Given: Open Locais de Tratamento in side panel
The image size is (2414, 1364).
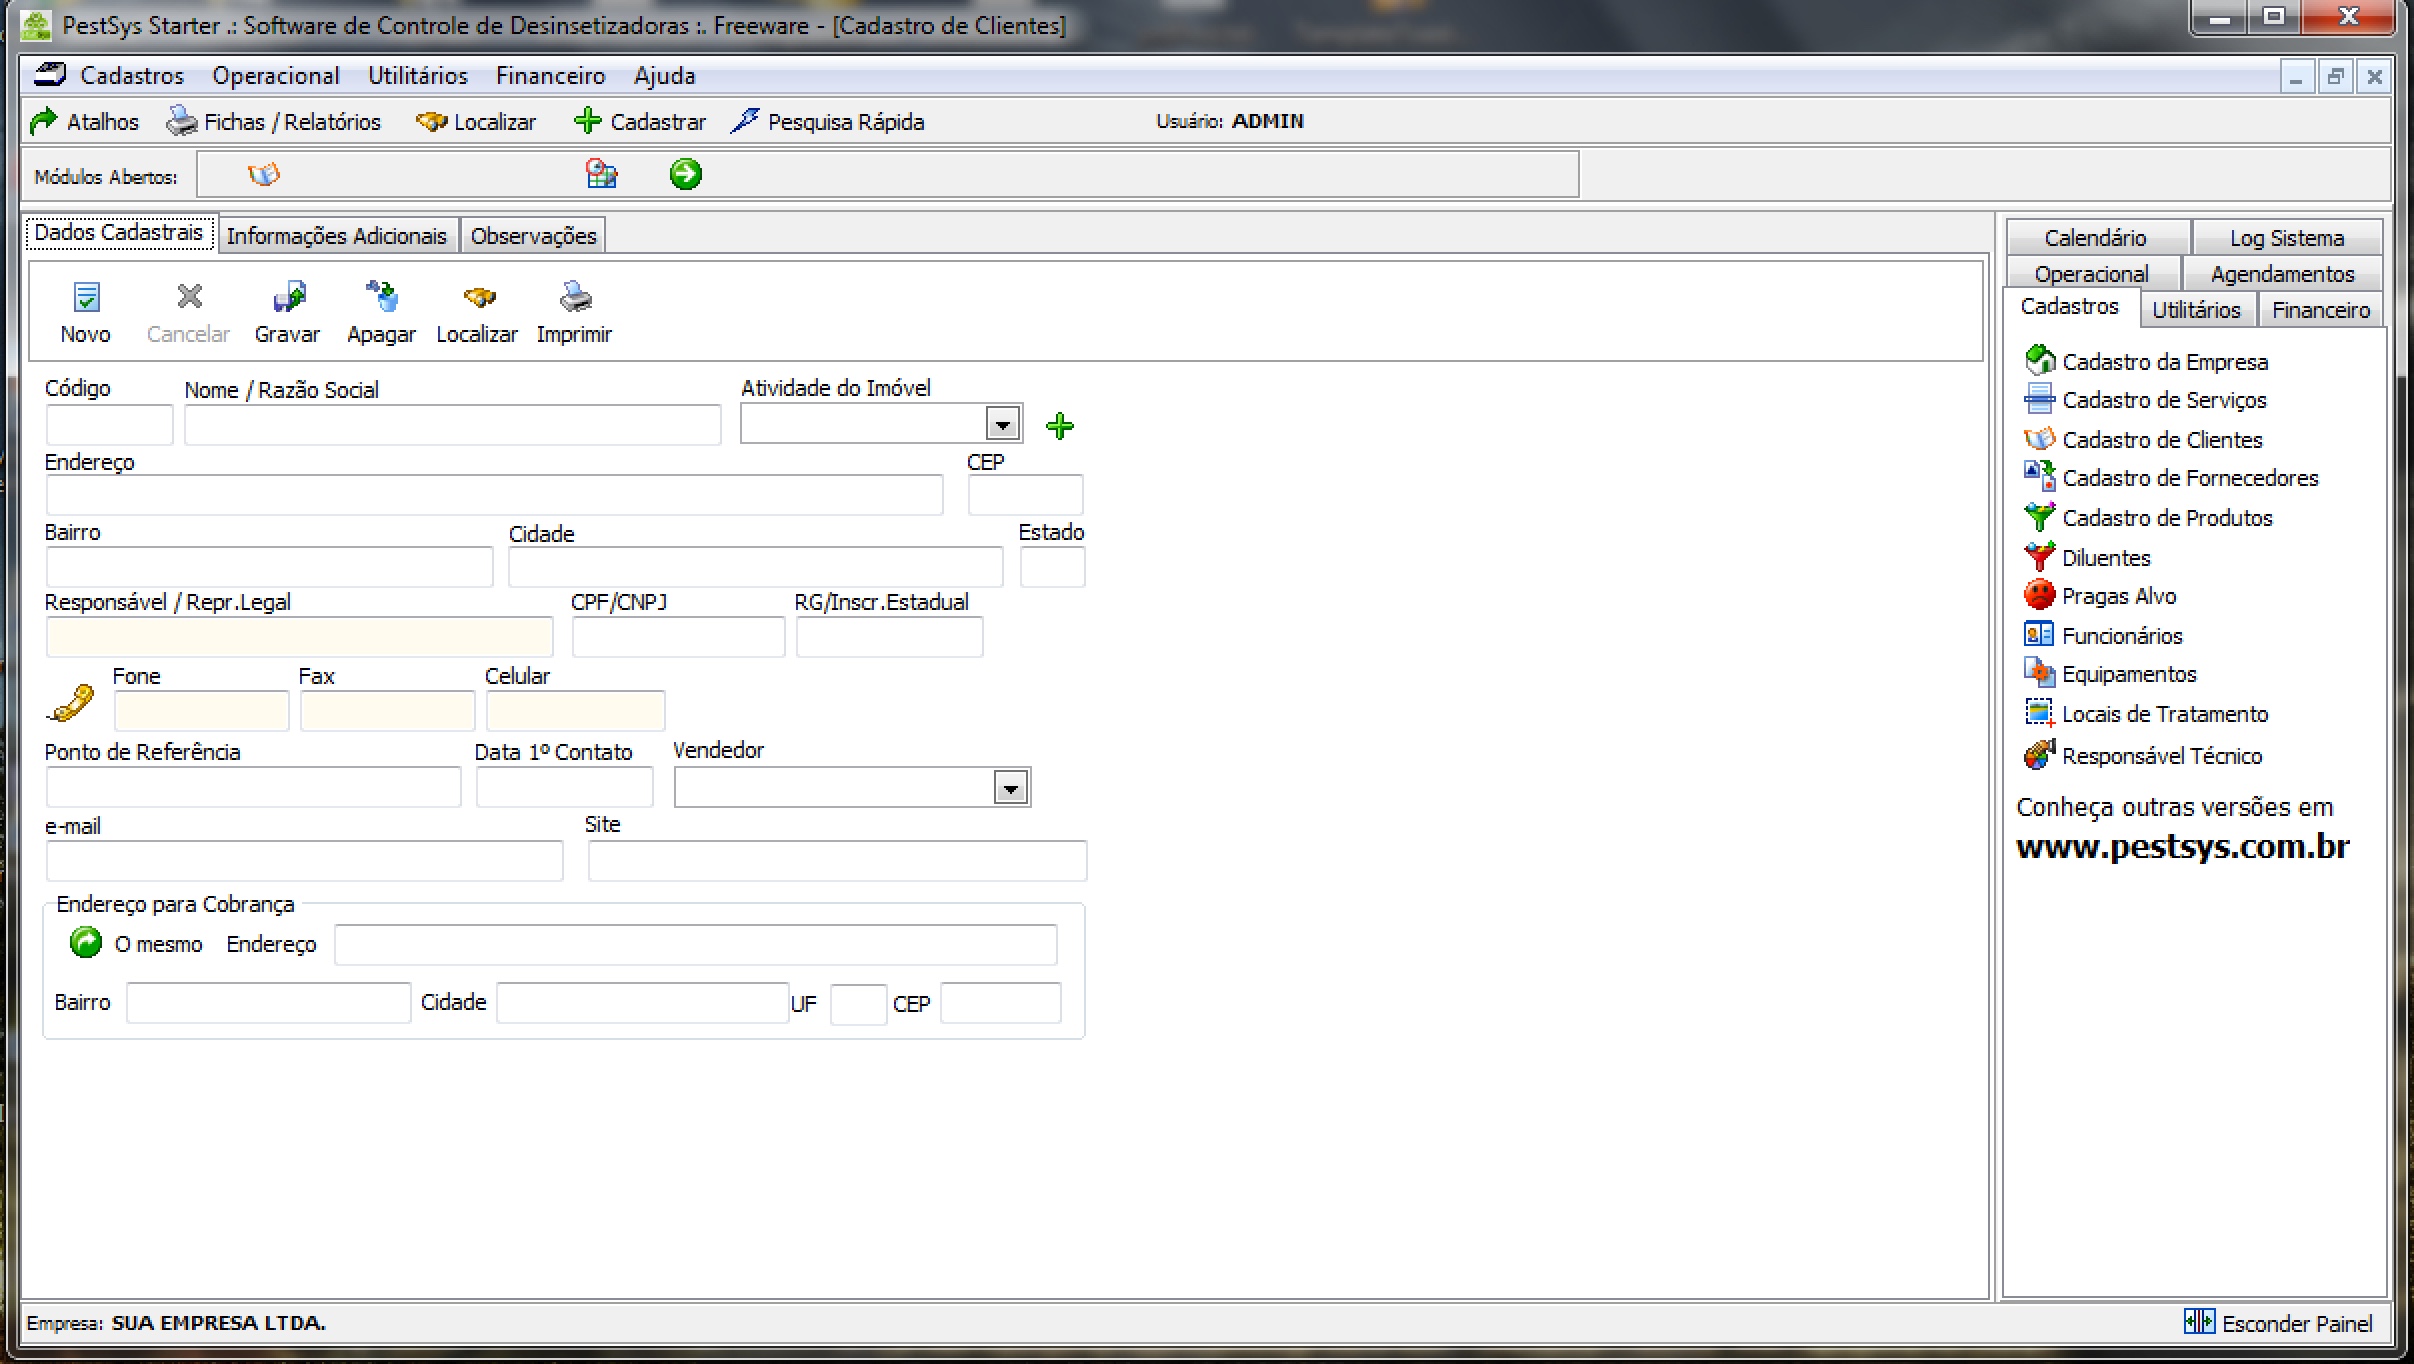Looking at the screenshot, I should [x=2146, y=714].
